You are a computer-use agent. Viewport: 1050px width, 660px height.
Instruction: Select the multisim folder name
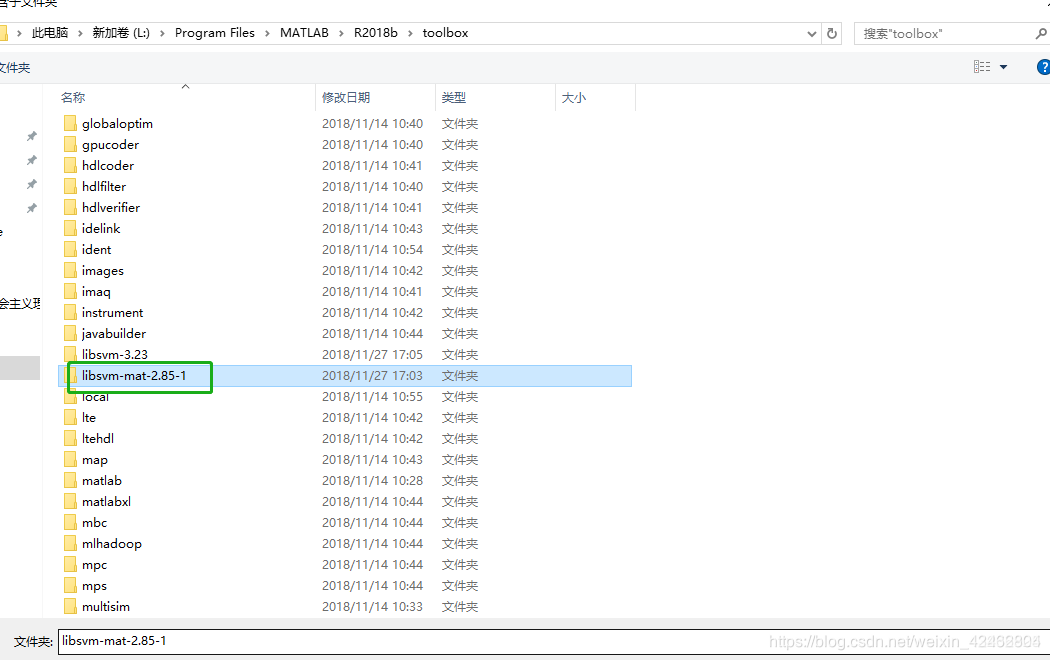(x=106, y=606)
